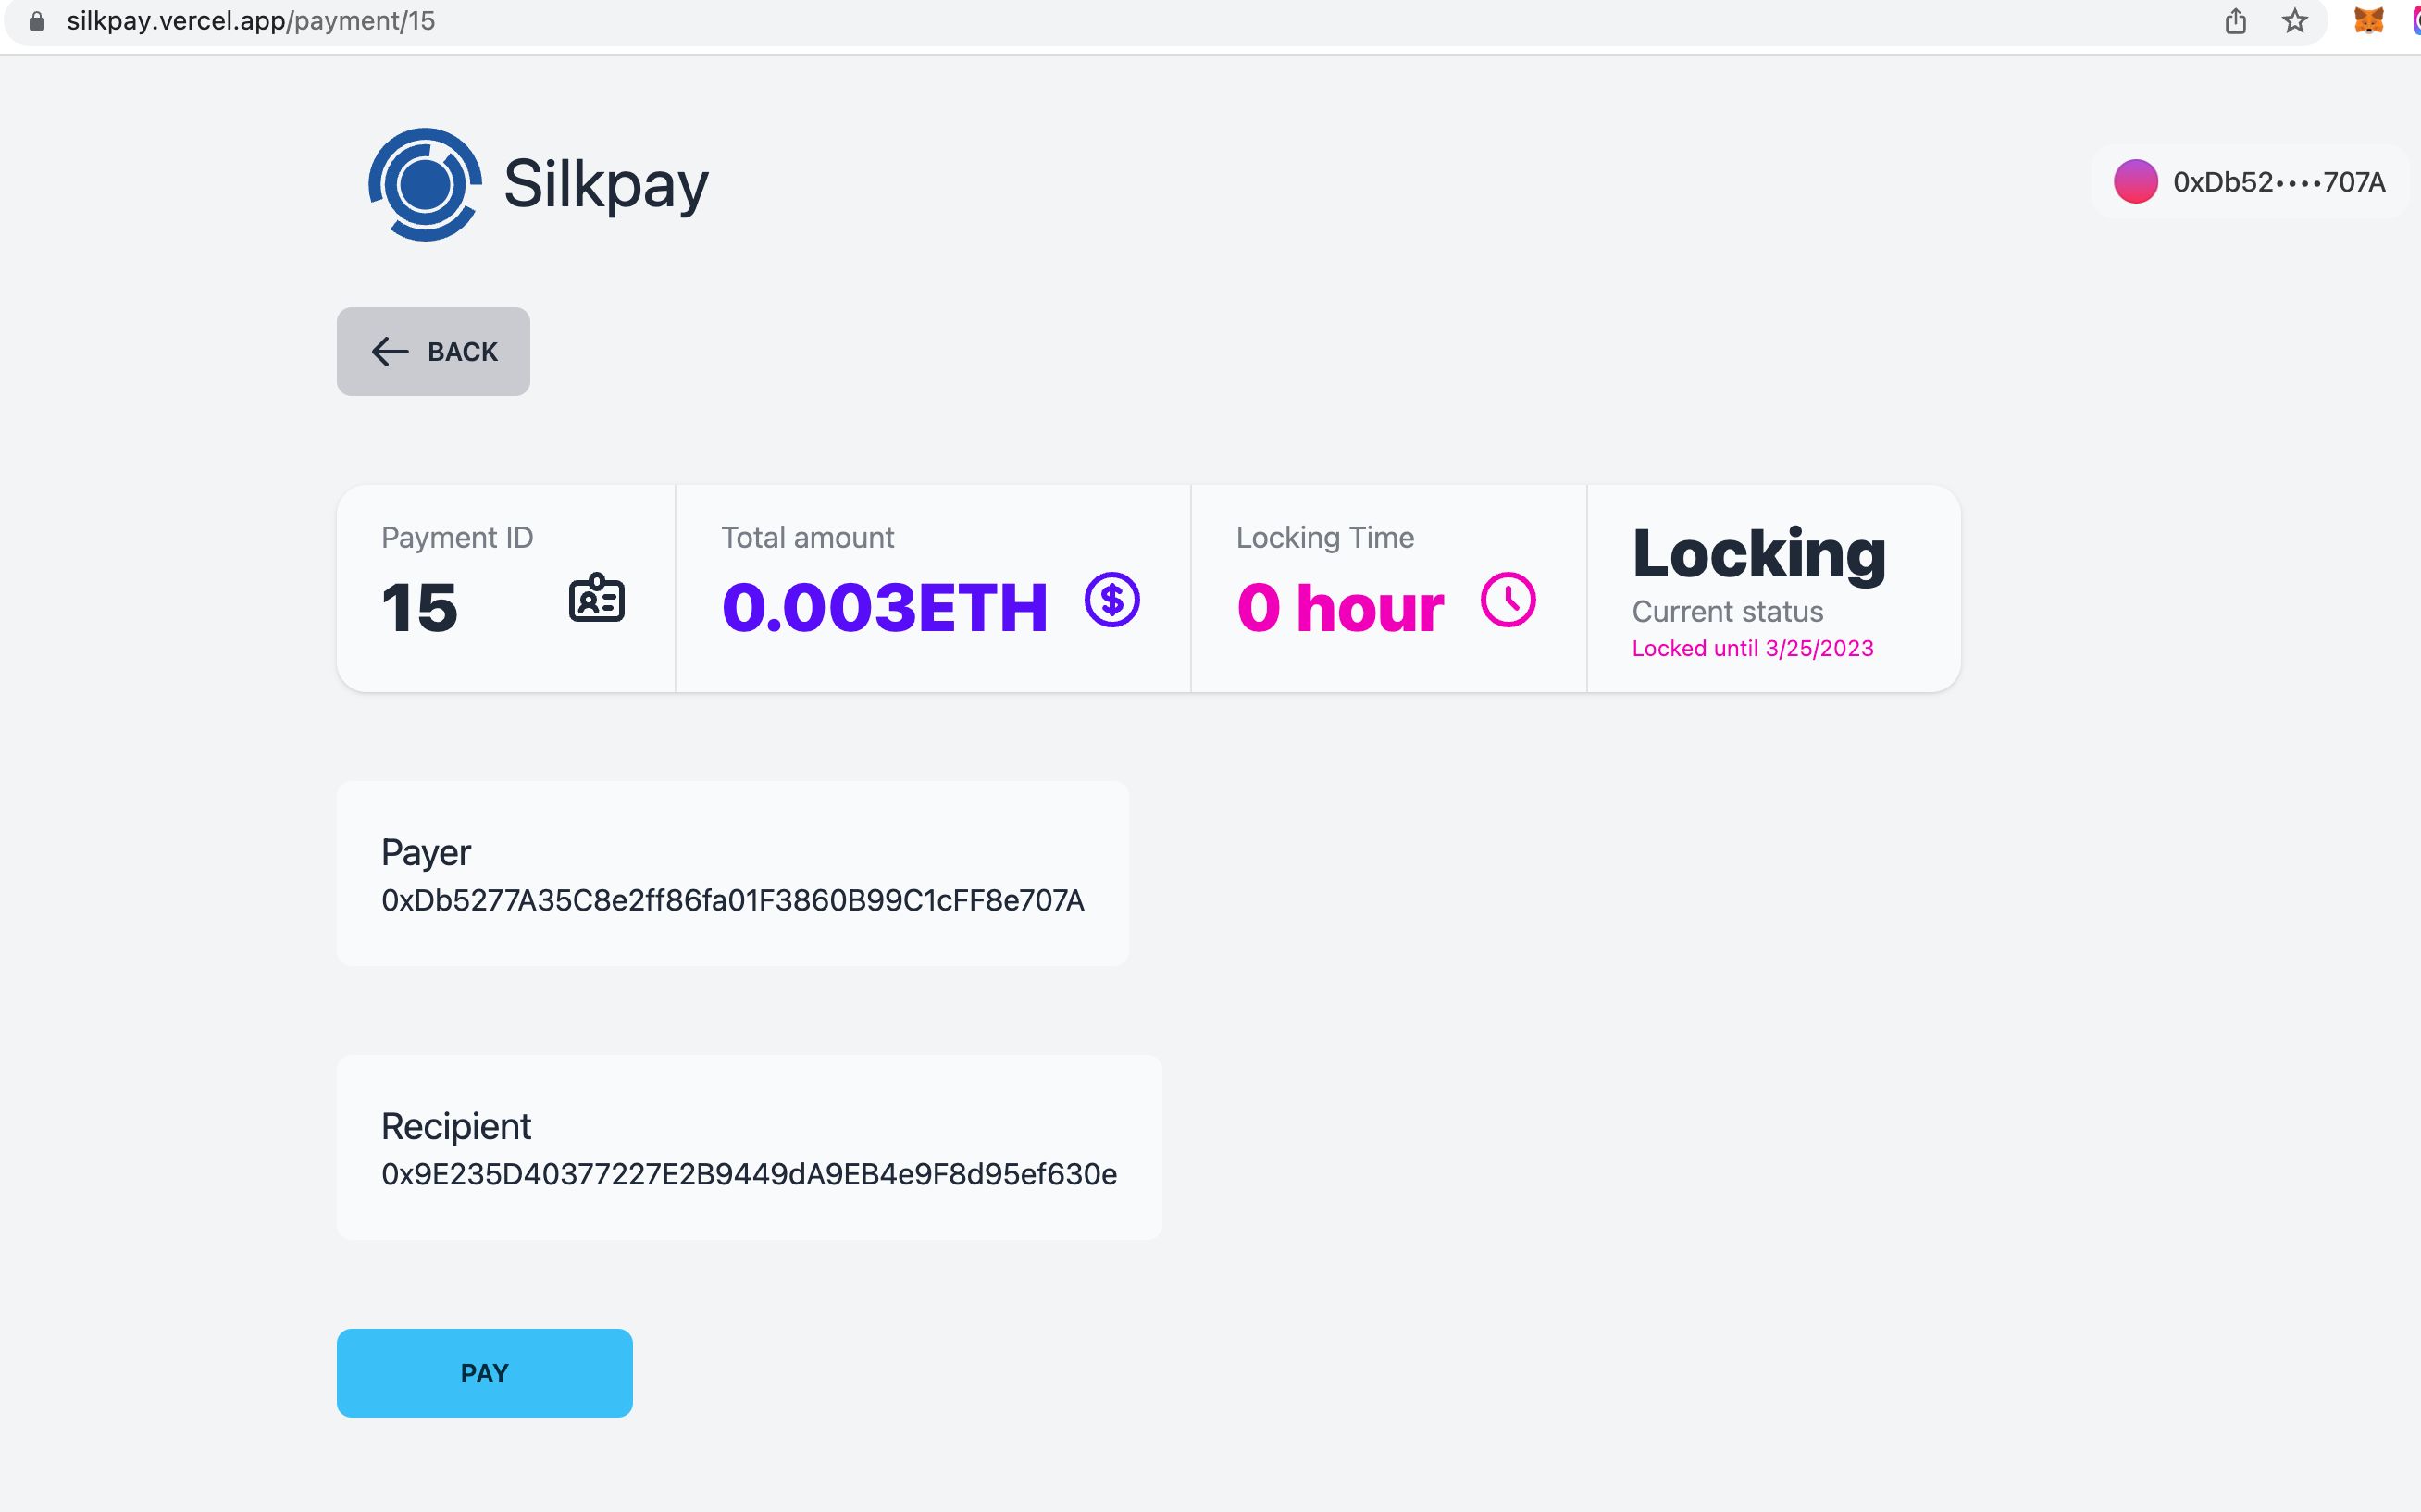
Task: Click the PAY button to submit payment
Action: pos(484,1372)
